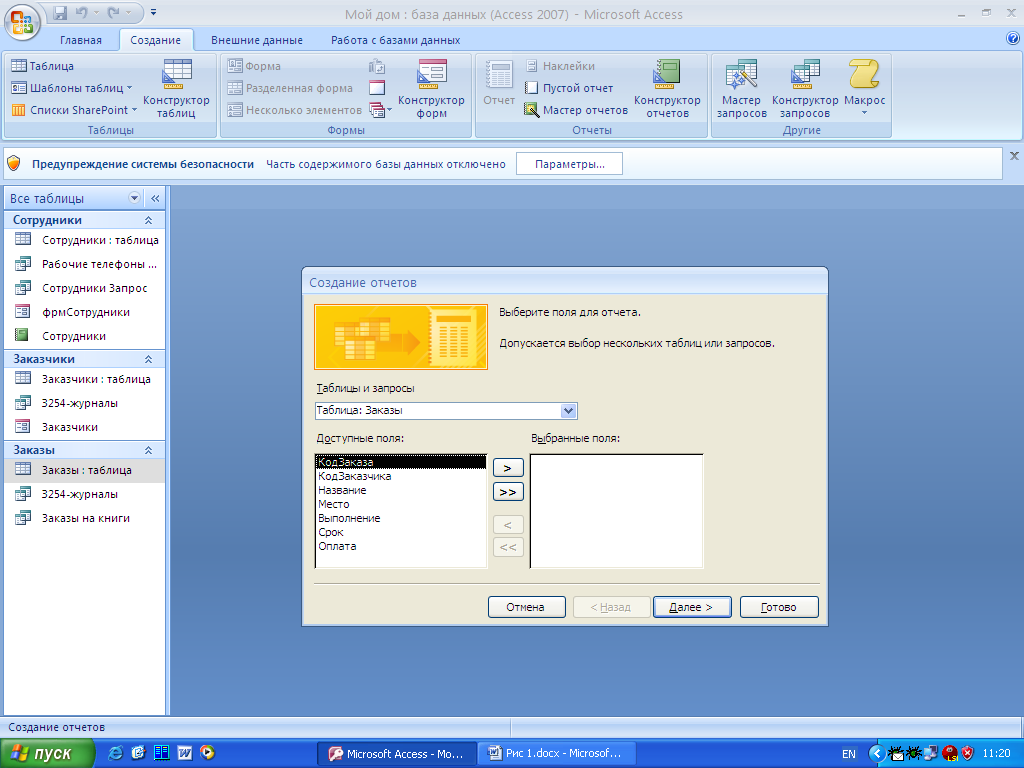Screen dimensions: 1024x768
Task: Add selected field with > button
Action: click(x=508, y=468)
